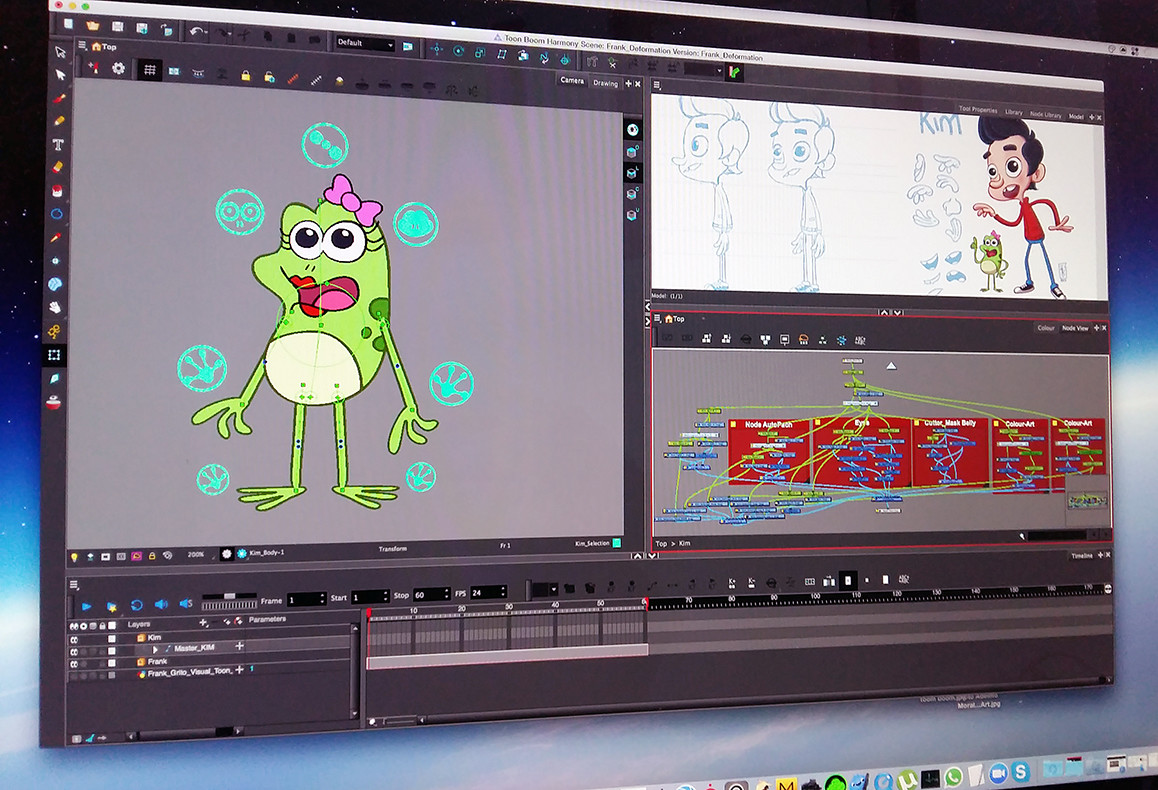Toggle visibility of the Master_KIM layer
Image resolution: width=1158 pixels, height=790 pixels.
tap(74, 652)
